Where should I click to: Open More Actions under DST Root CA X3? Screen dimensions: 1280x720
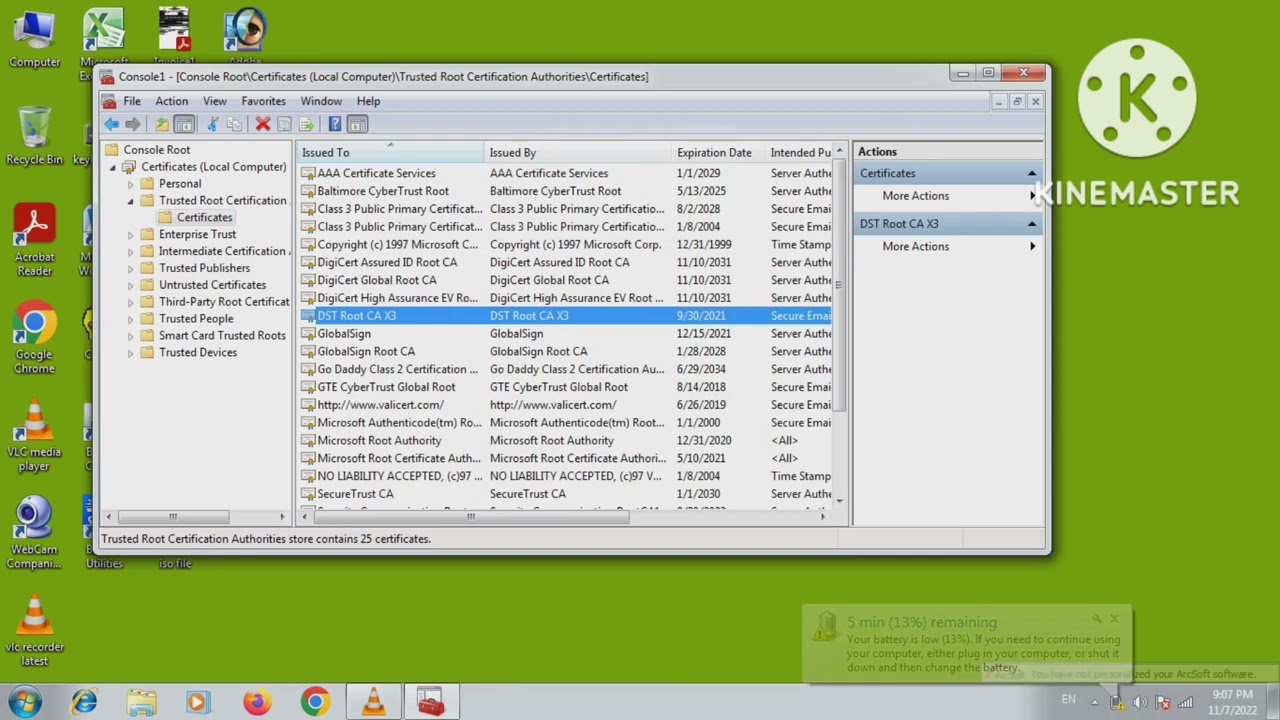pos(915,246)
